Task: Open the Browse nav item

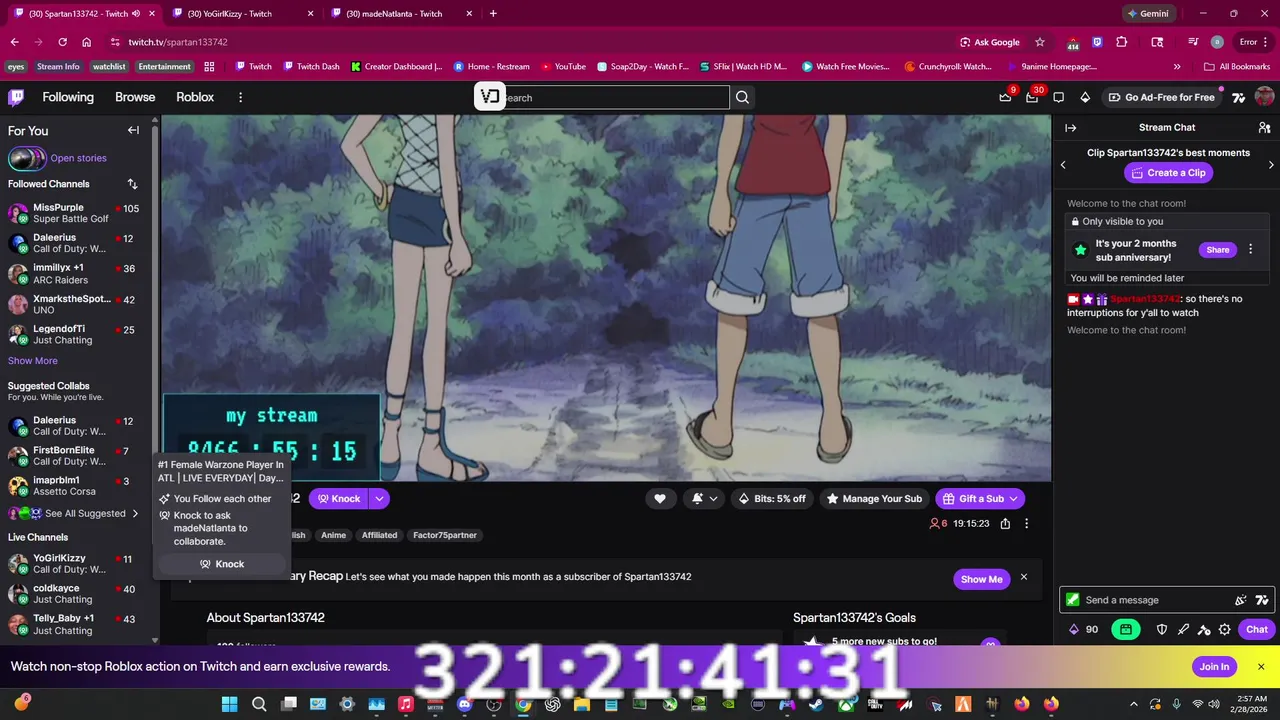Action: coord(135,97)
